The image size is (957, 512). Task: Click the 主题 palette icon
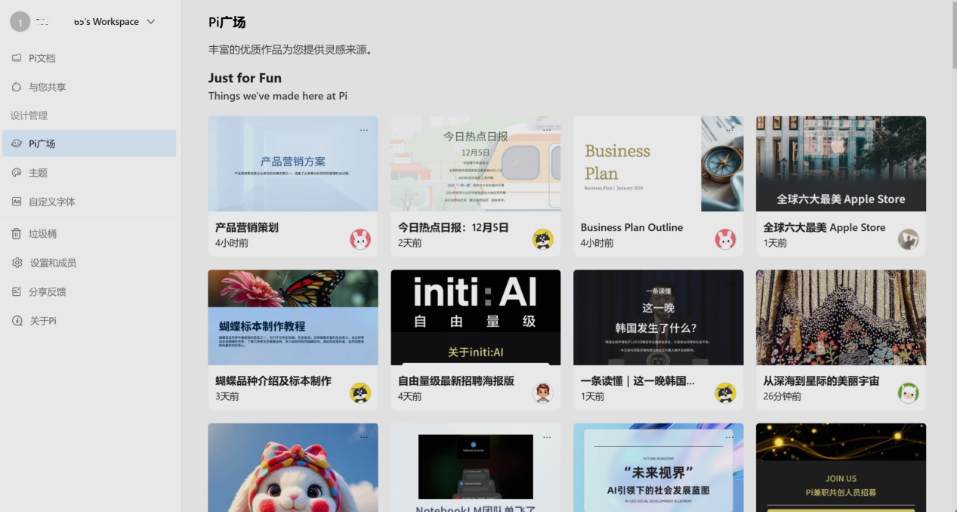(x=16, y=173)
